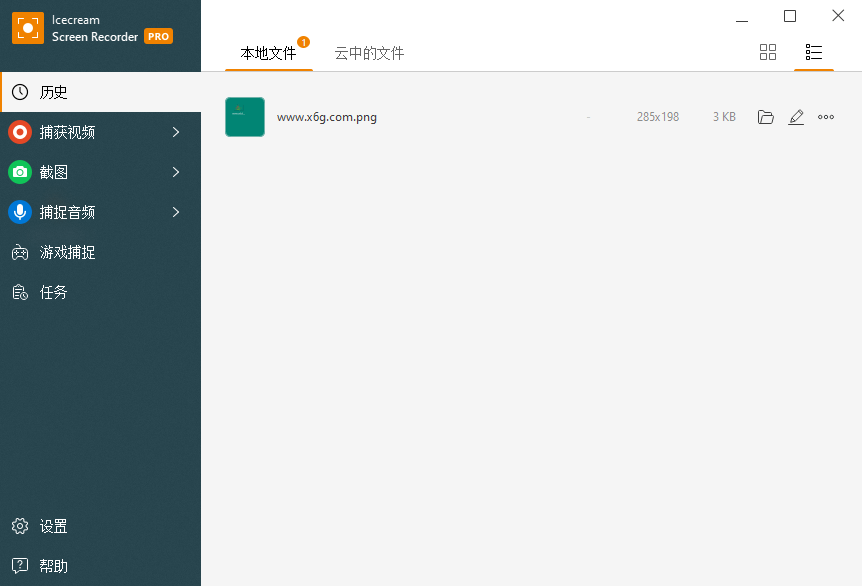Open Settings via the gear icon

[x=19, y=526]
